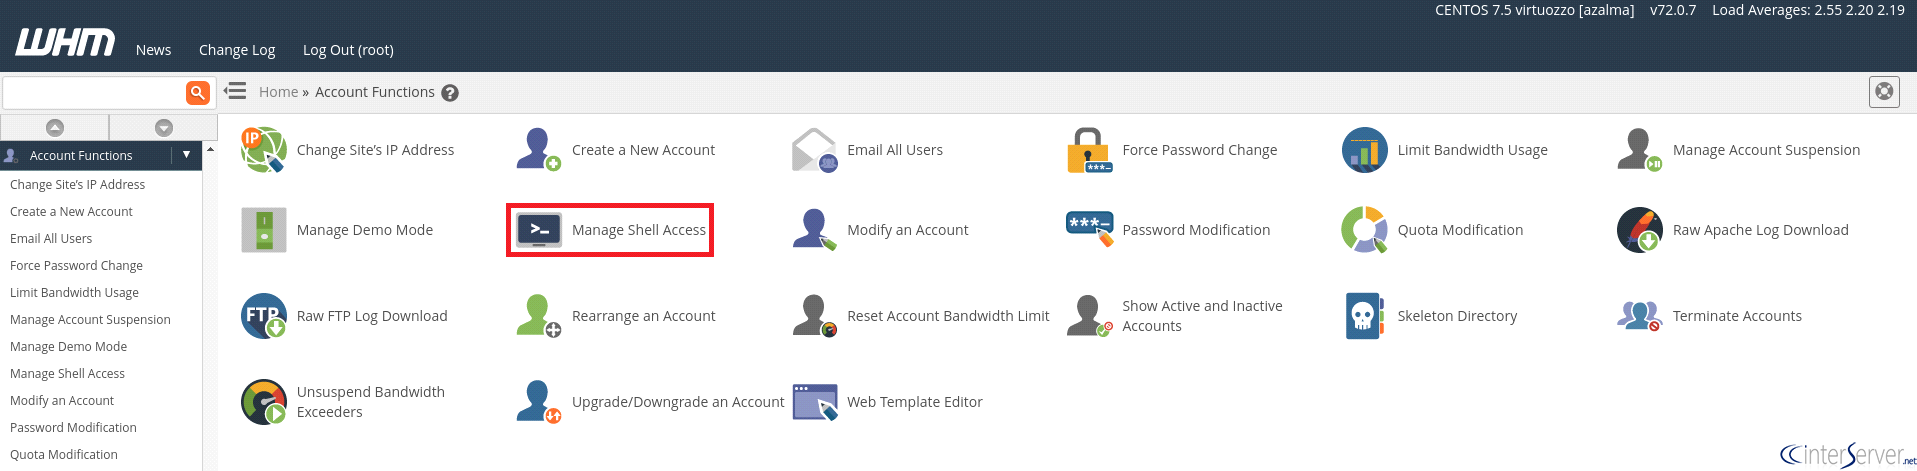1917x471 pixels.
Task: Click the Password Modification icon
Action: point(1089,230)
